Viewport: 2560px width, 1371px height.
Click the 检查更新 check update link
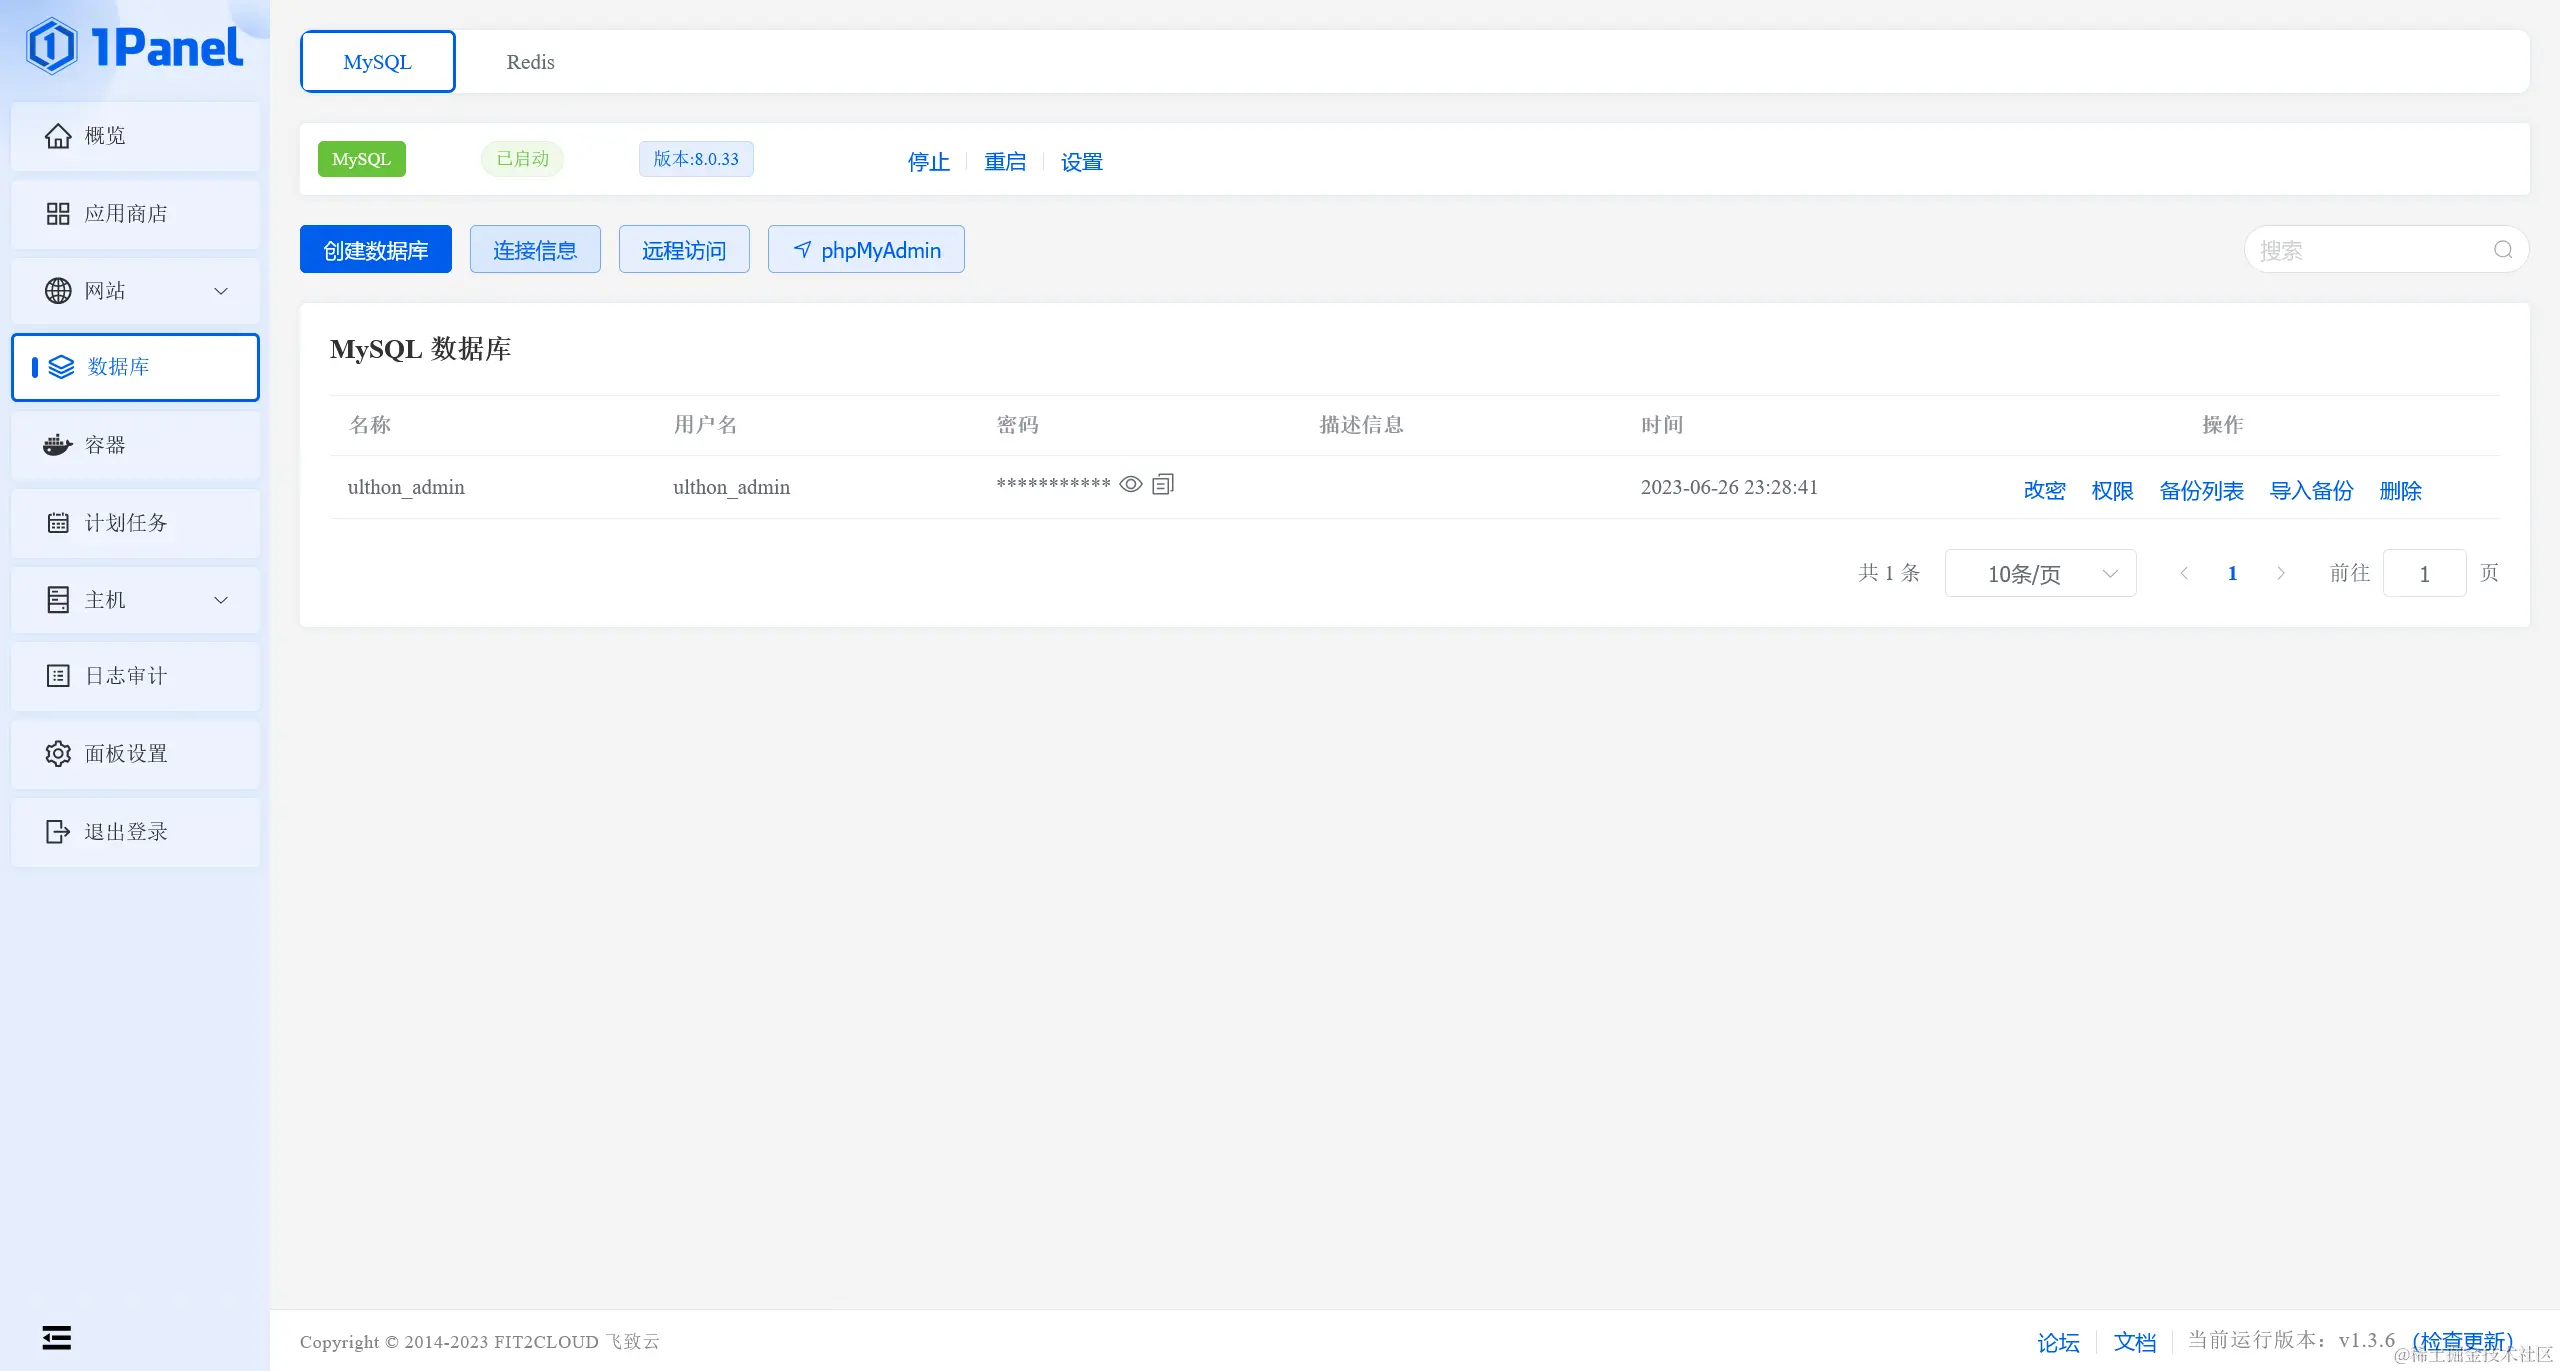2462,1341
